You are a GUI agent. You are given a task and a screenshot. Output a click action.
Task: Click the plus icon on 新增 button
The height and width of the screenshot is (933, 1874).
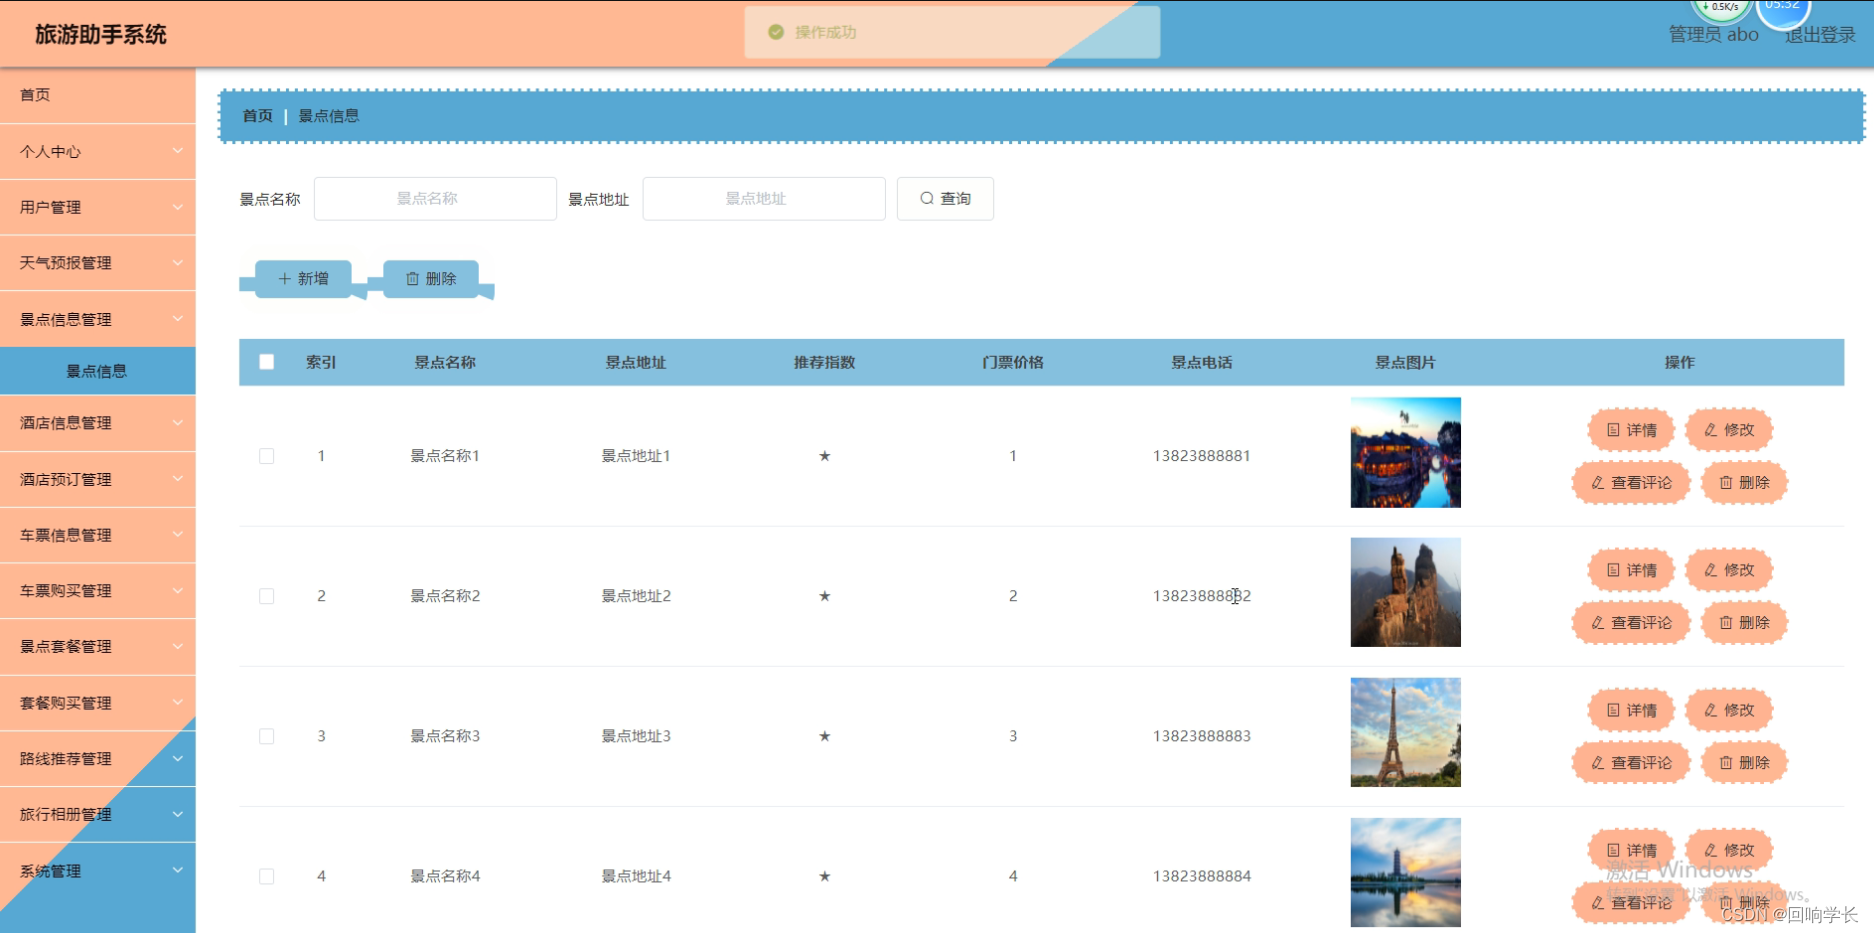click(284, 279)
